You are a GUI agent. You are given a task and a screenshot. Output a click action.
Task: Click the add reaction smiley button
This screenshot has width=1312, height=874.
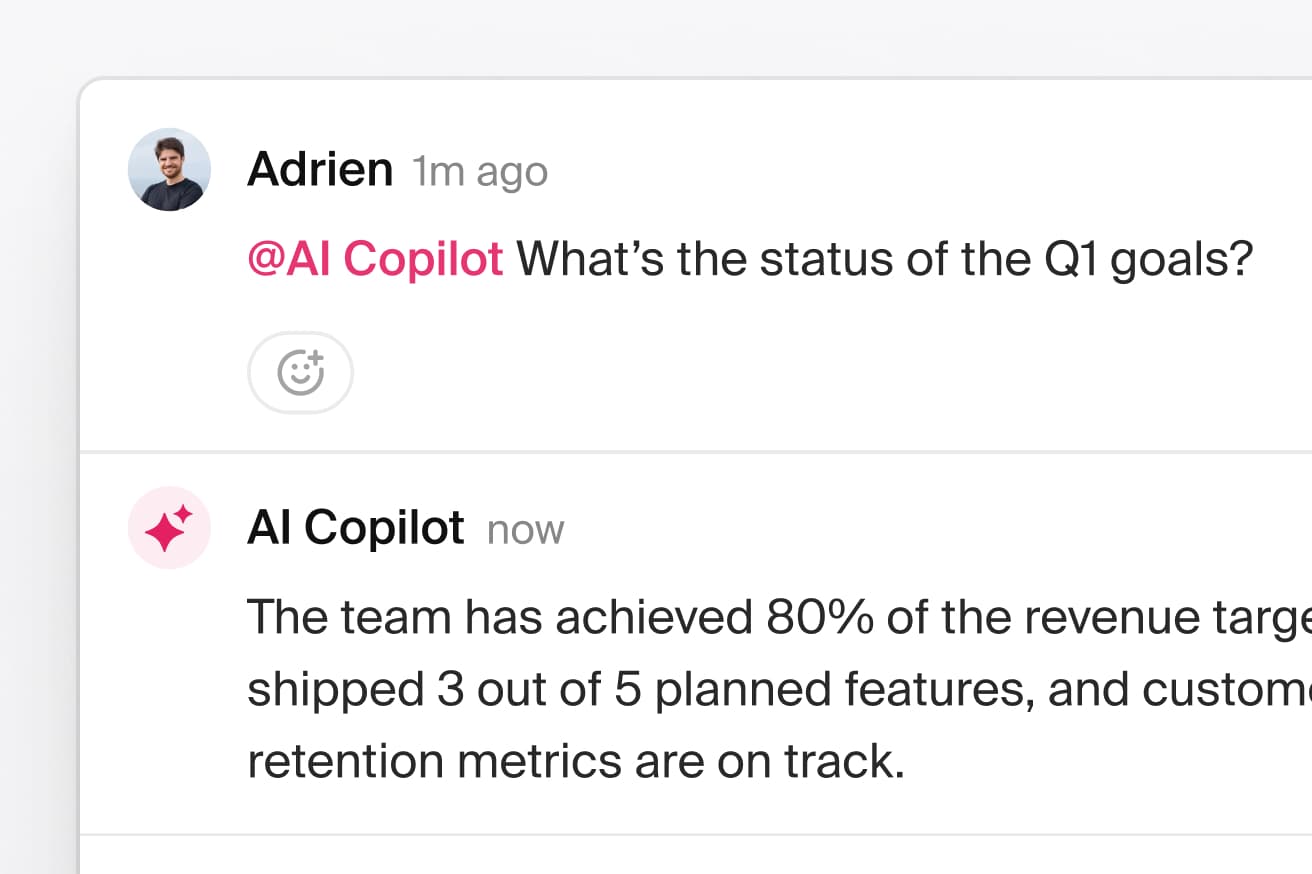coord(300,373)
